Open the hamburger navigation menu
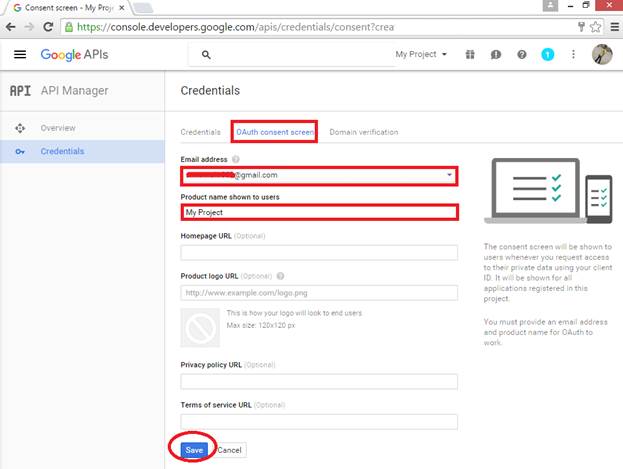This screenshot has height=469, width=623. coord(20,54)
